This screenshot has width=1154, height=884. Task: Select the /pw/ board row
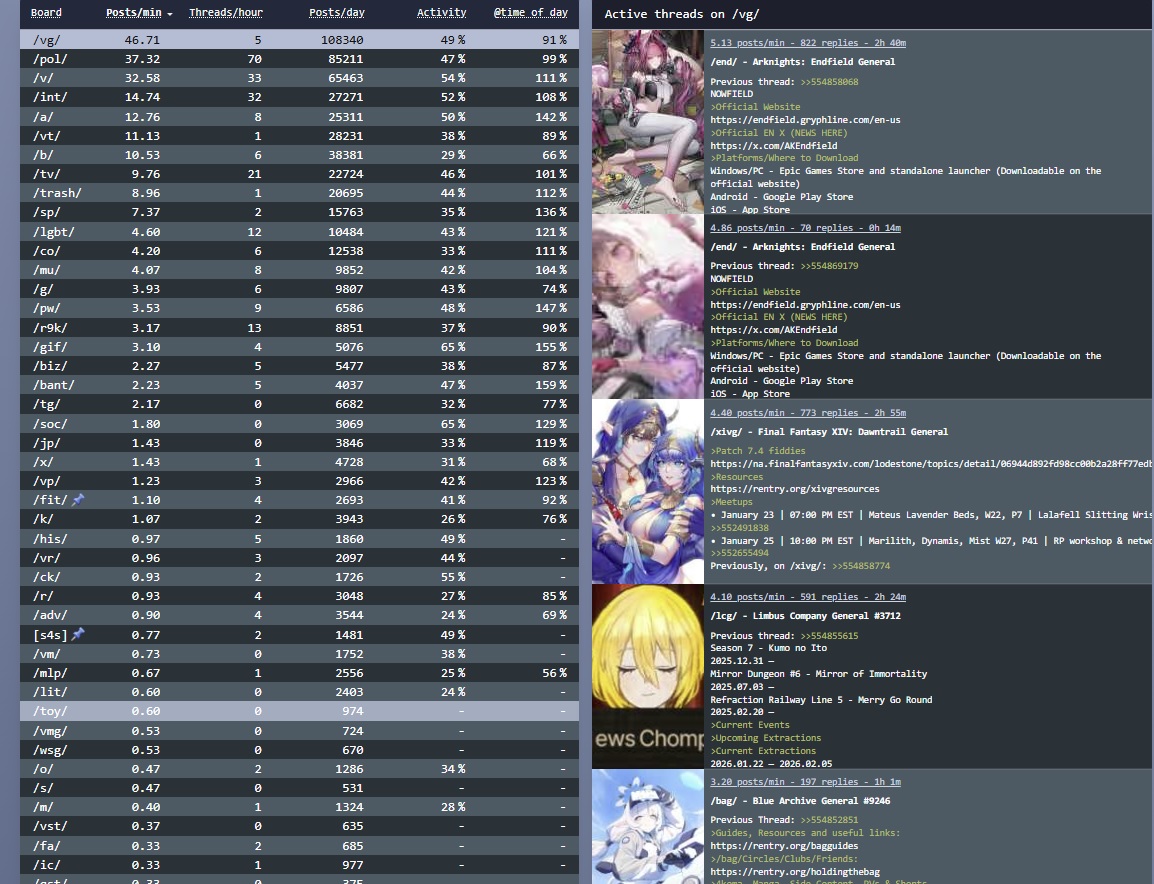tap(300, 308)
